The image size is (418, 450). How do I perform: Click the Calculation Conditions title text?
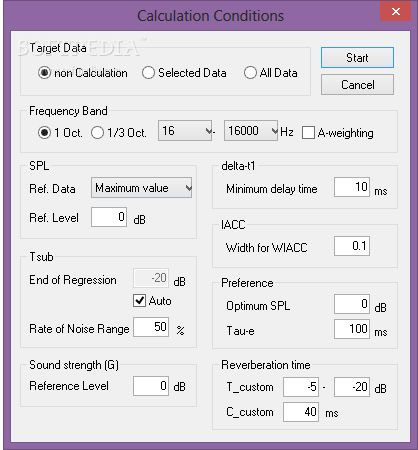[210, 16]
